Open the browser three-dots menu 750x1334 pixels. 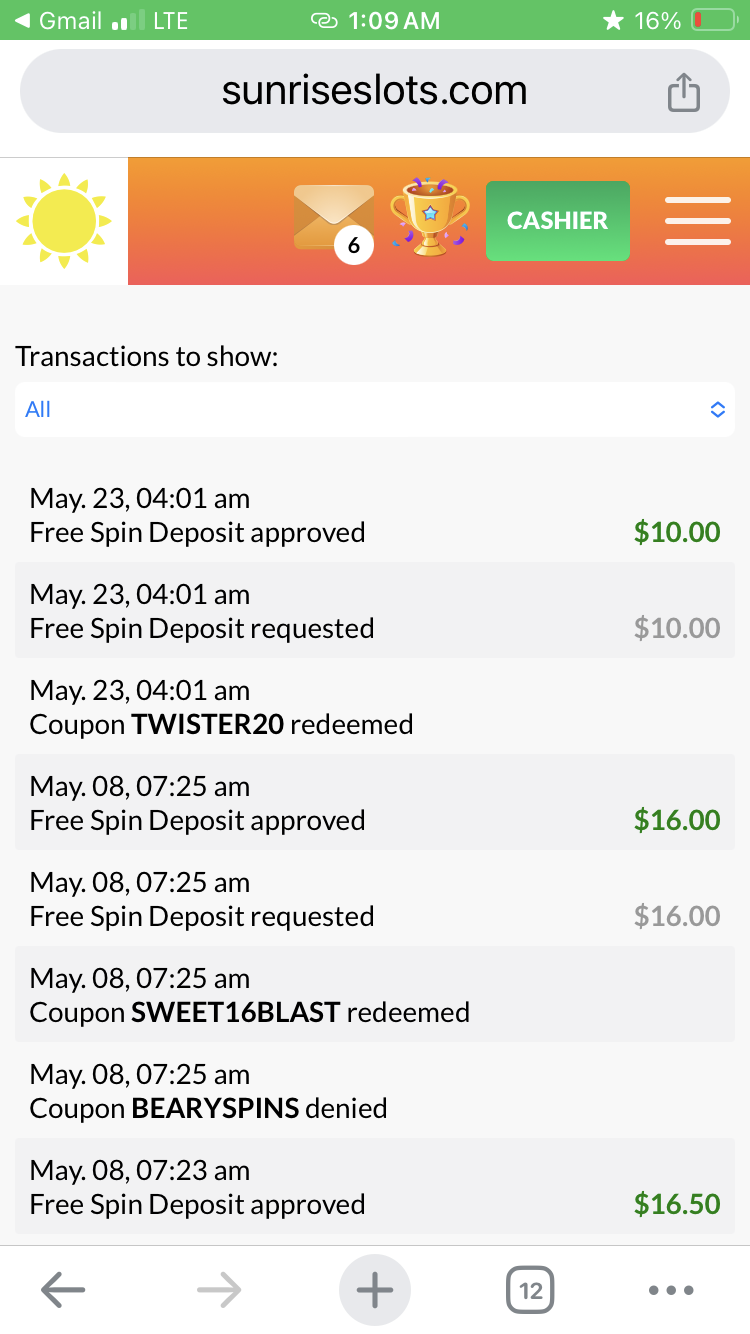(671, 1290)
